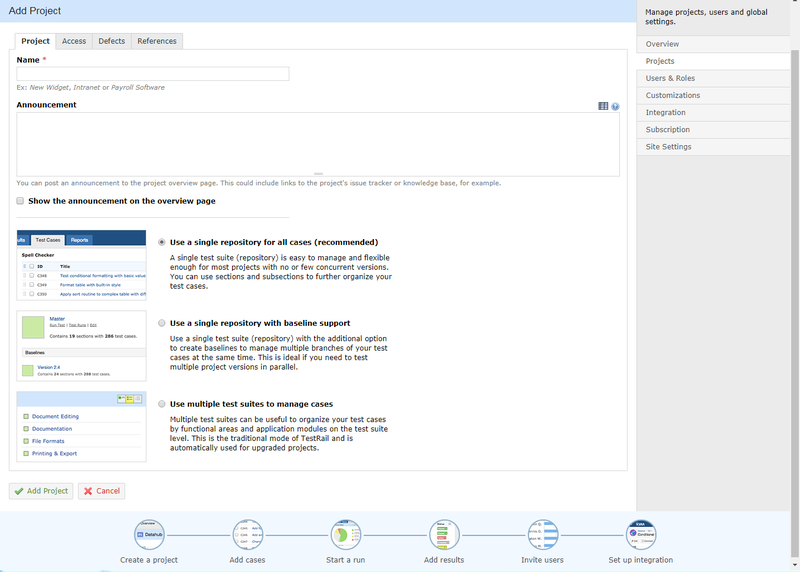Click the 'Set up integration' label
This screenshot has height=572, width=800.
tap(641, 560)
